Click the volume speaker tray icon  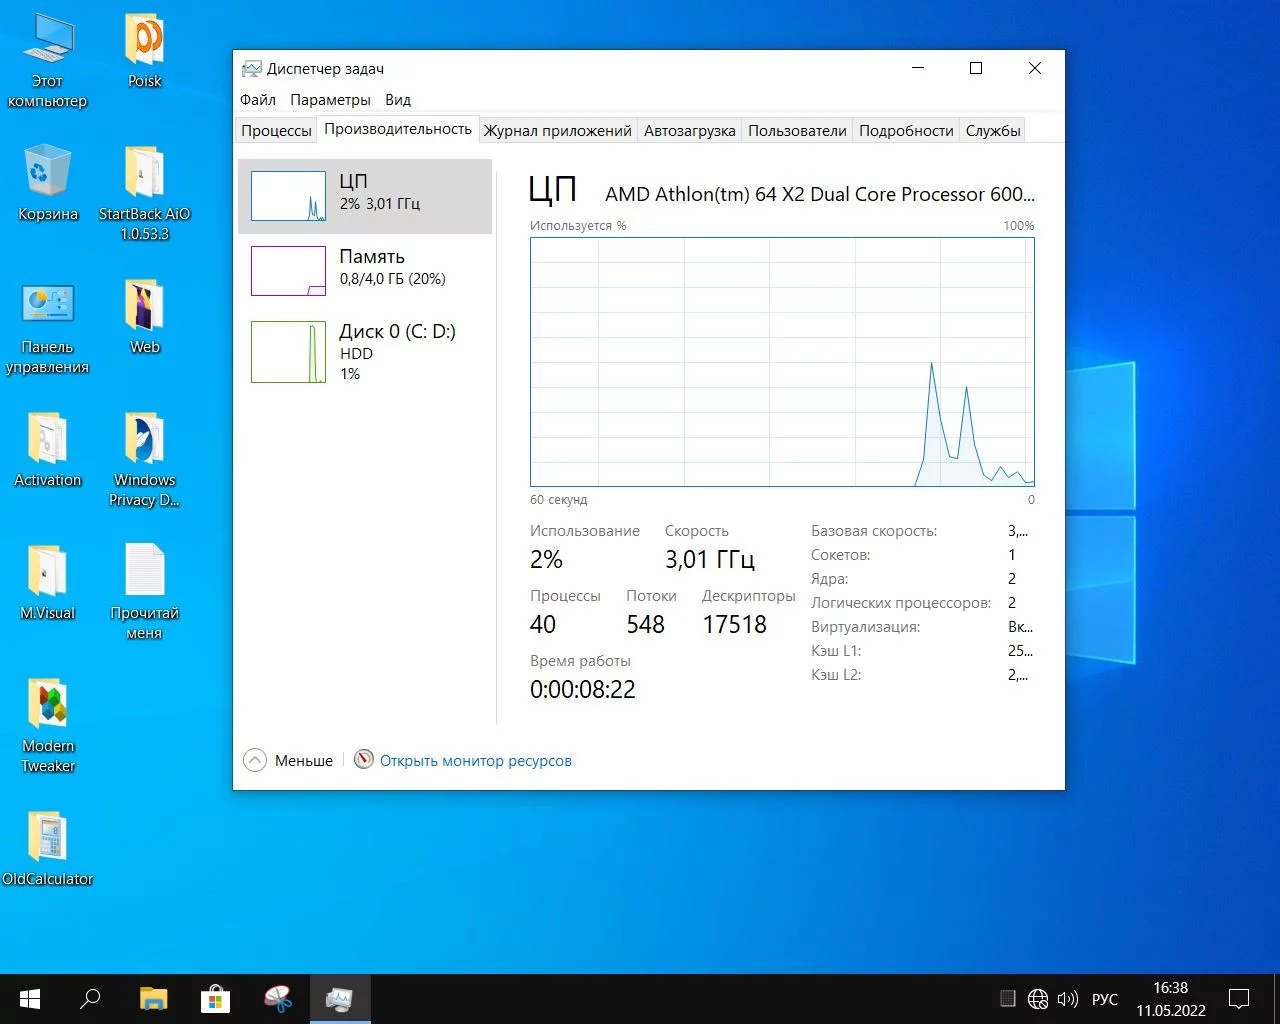(x=1068, y=999)
